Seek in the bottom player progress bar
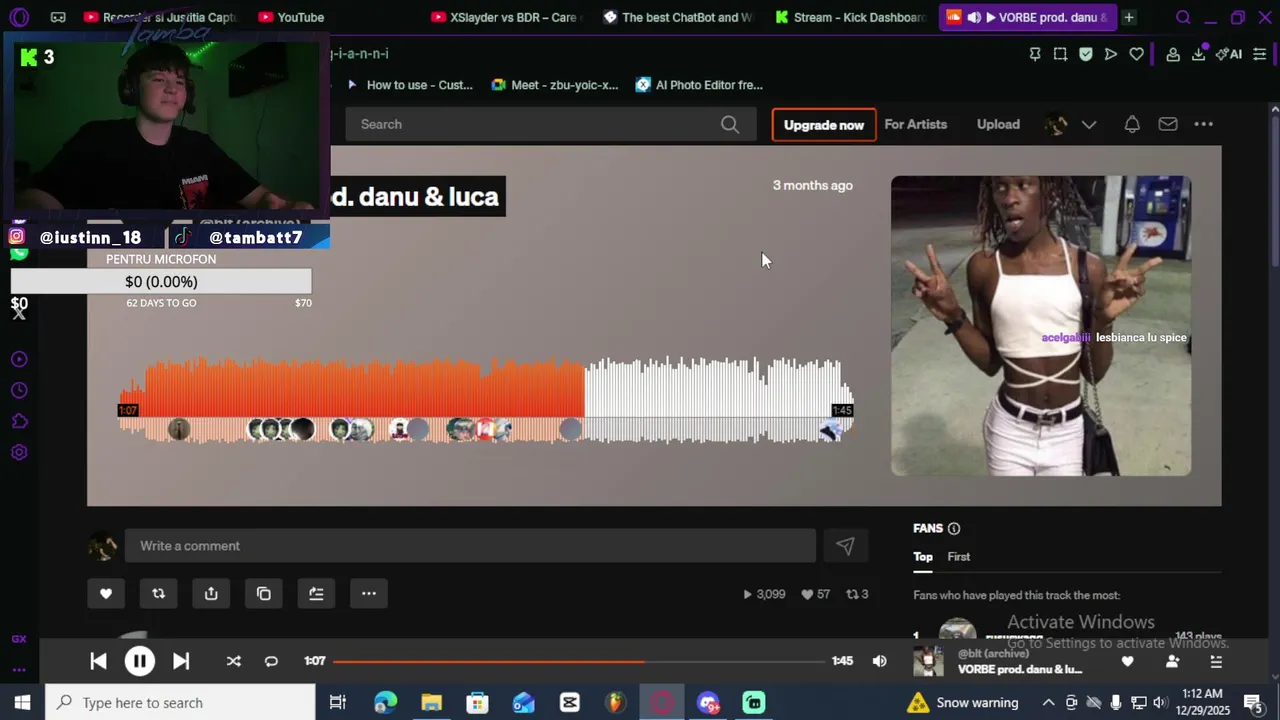1280x720 pixels. tap(579, 661)
